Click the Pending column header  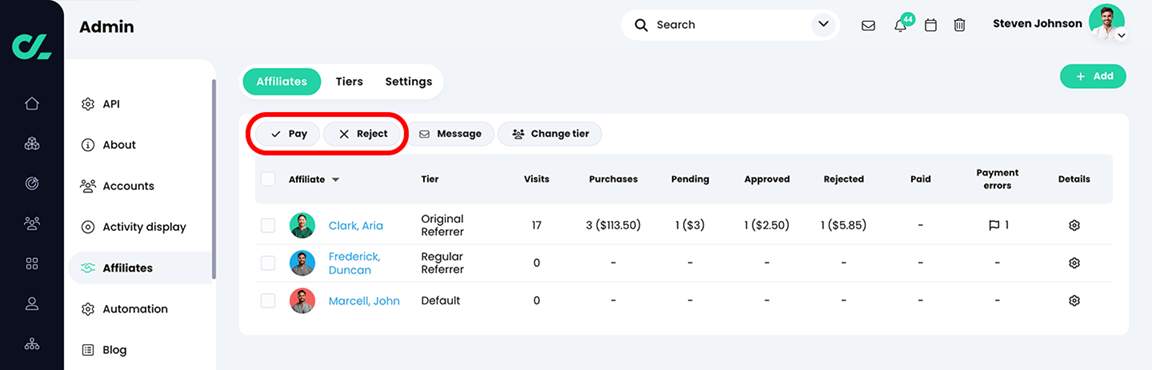[x=690, y=179]
